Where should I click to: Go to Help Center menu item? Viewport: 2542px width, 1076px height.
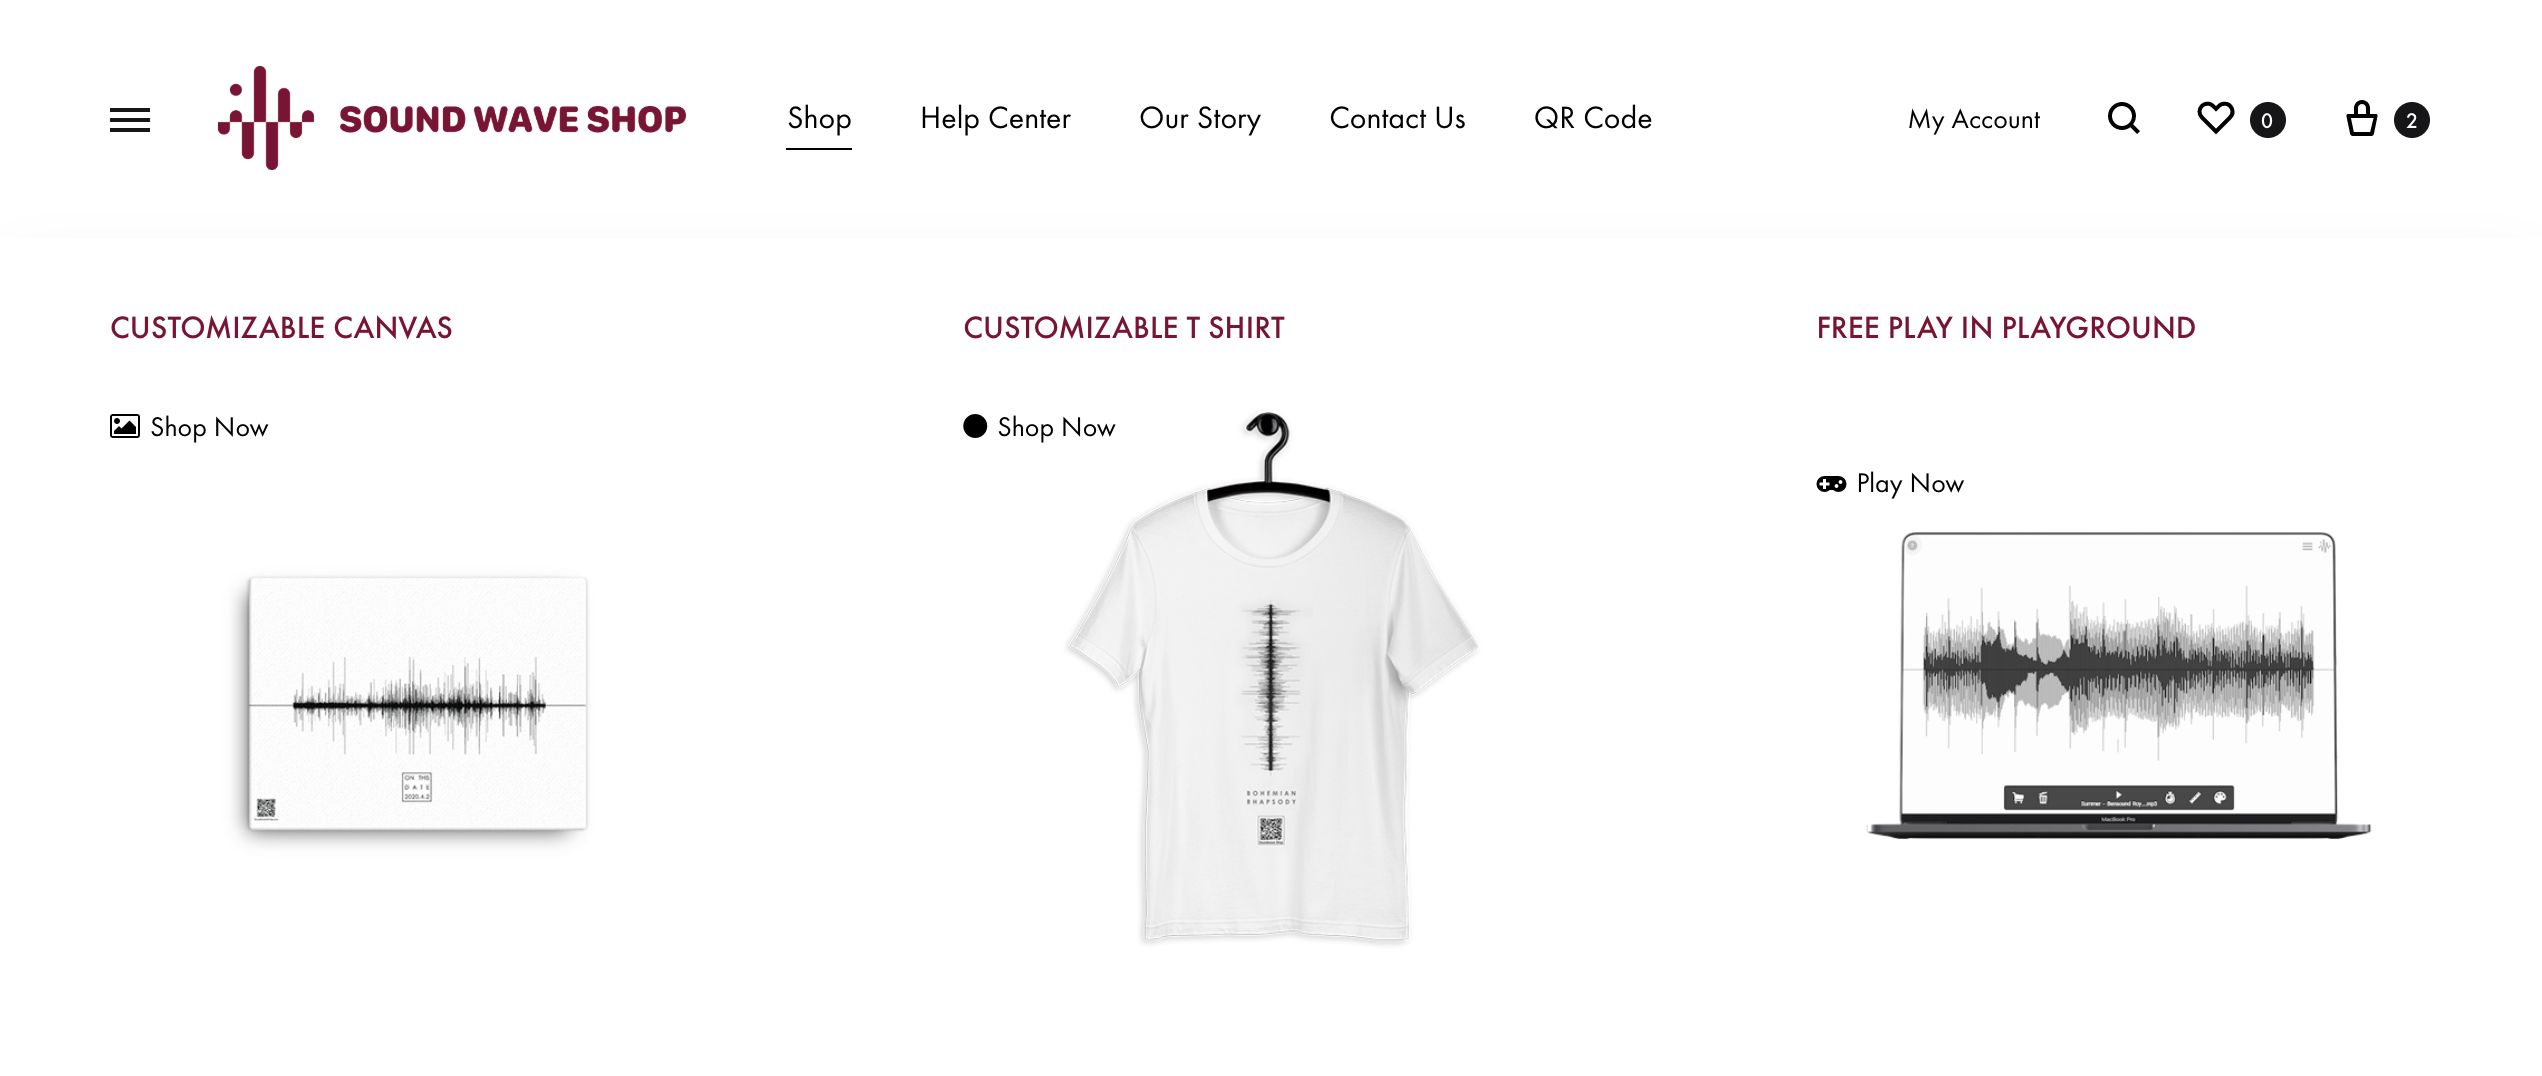[995, 118]
